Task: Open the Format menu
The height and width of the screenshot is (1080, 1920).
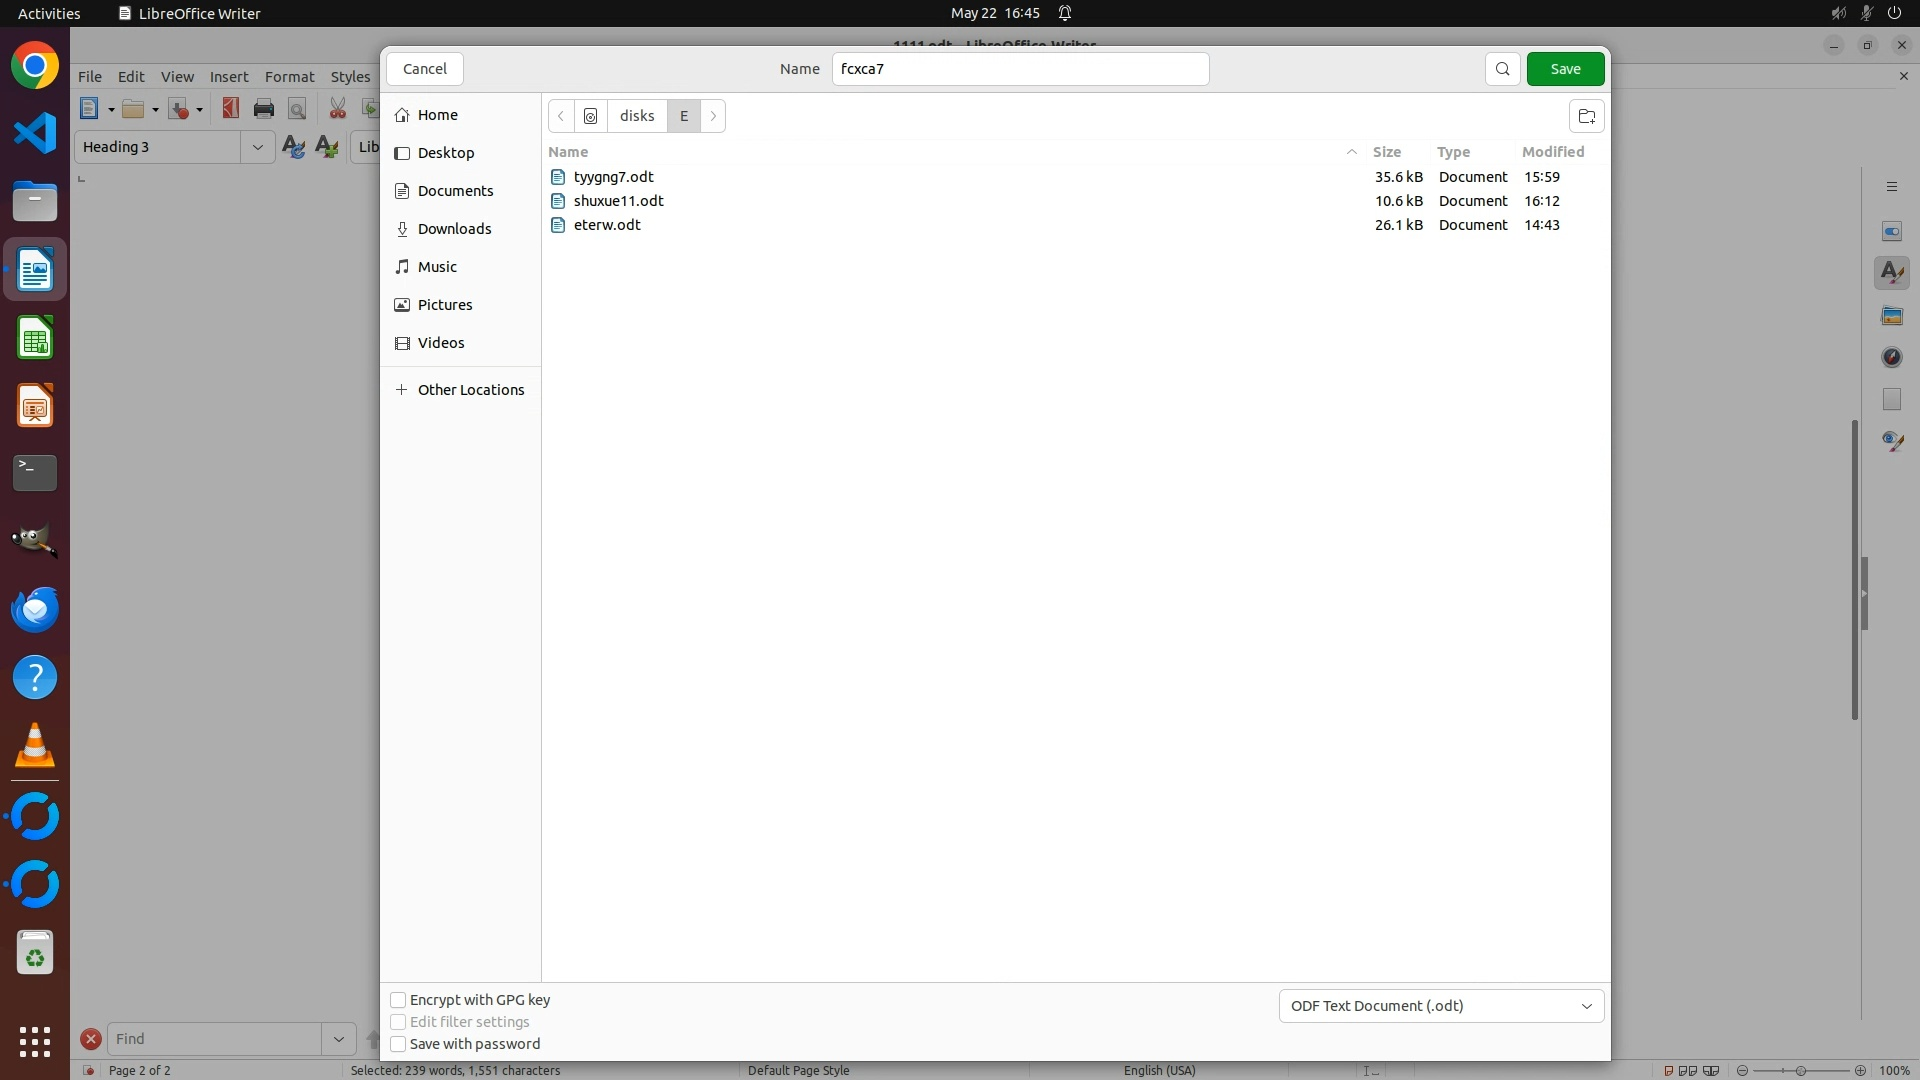Action: click(289, 77)
